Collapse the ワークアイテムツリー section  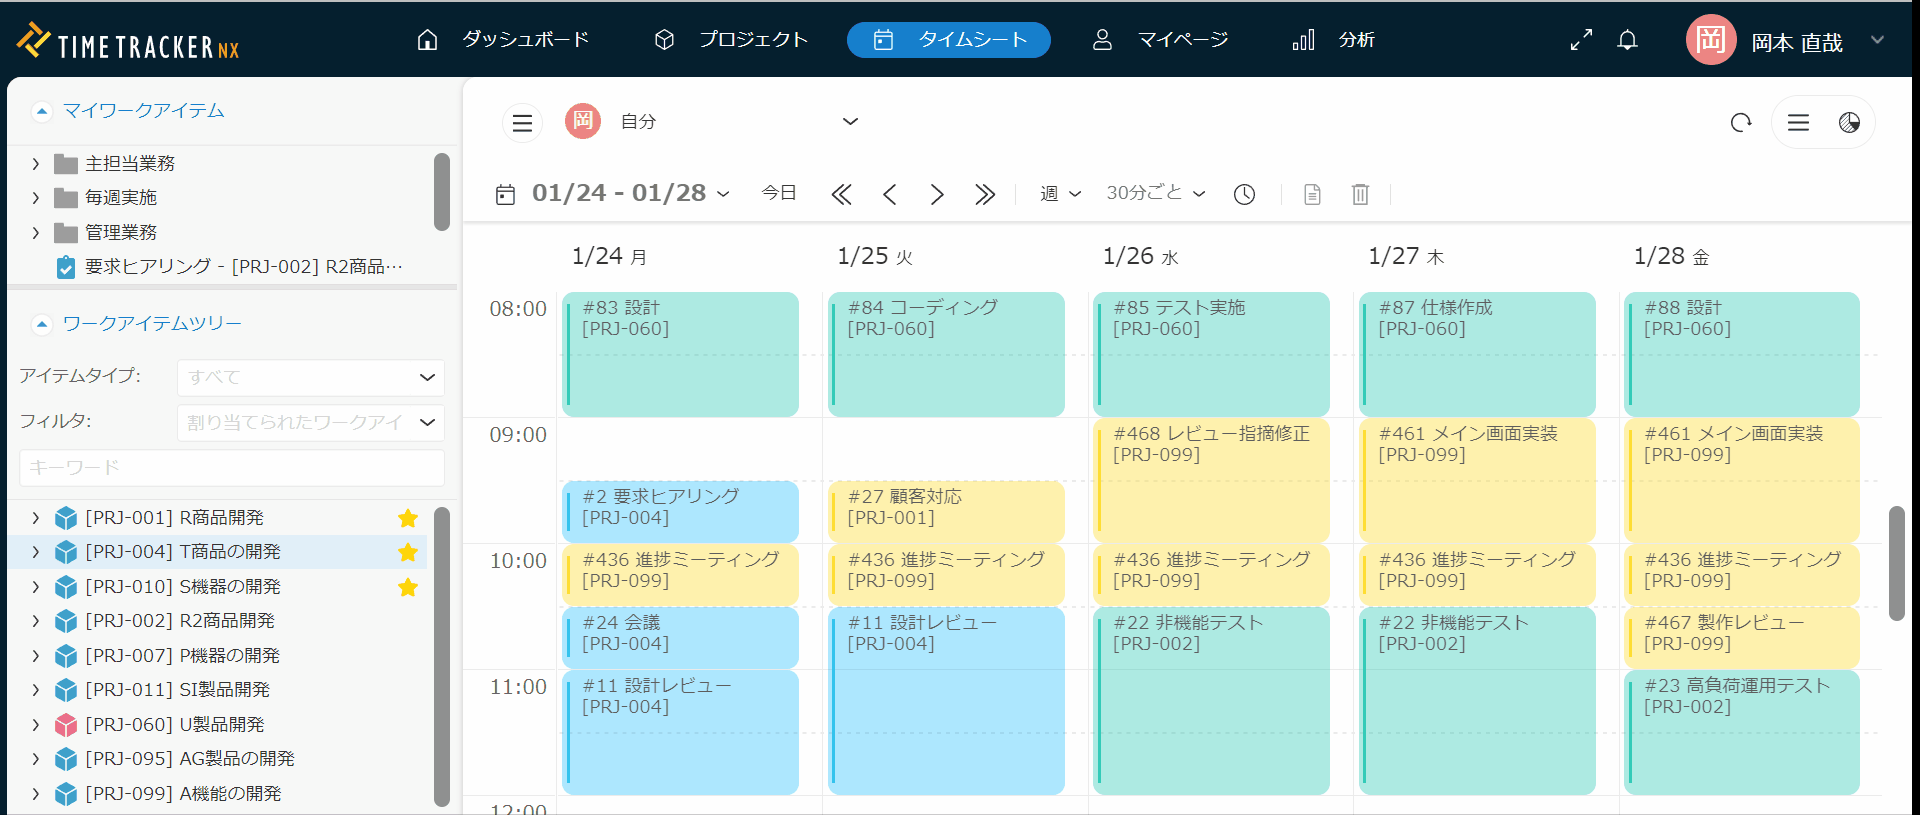(x=42, y=324)
